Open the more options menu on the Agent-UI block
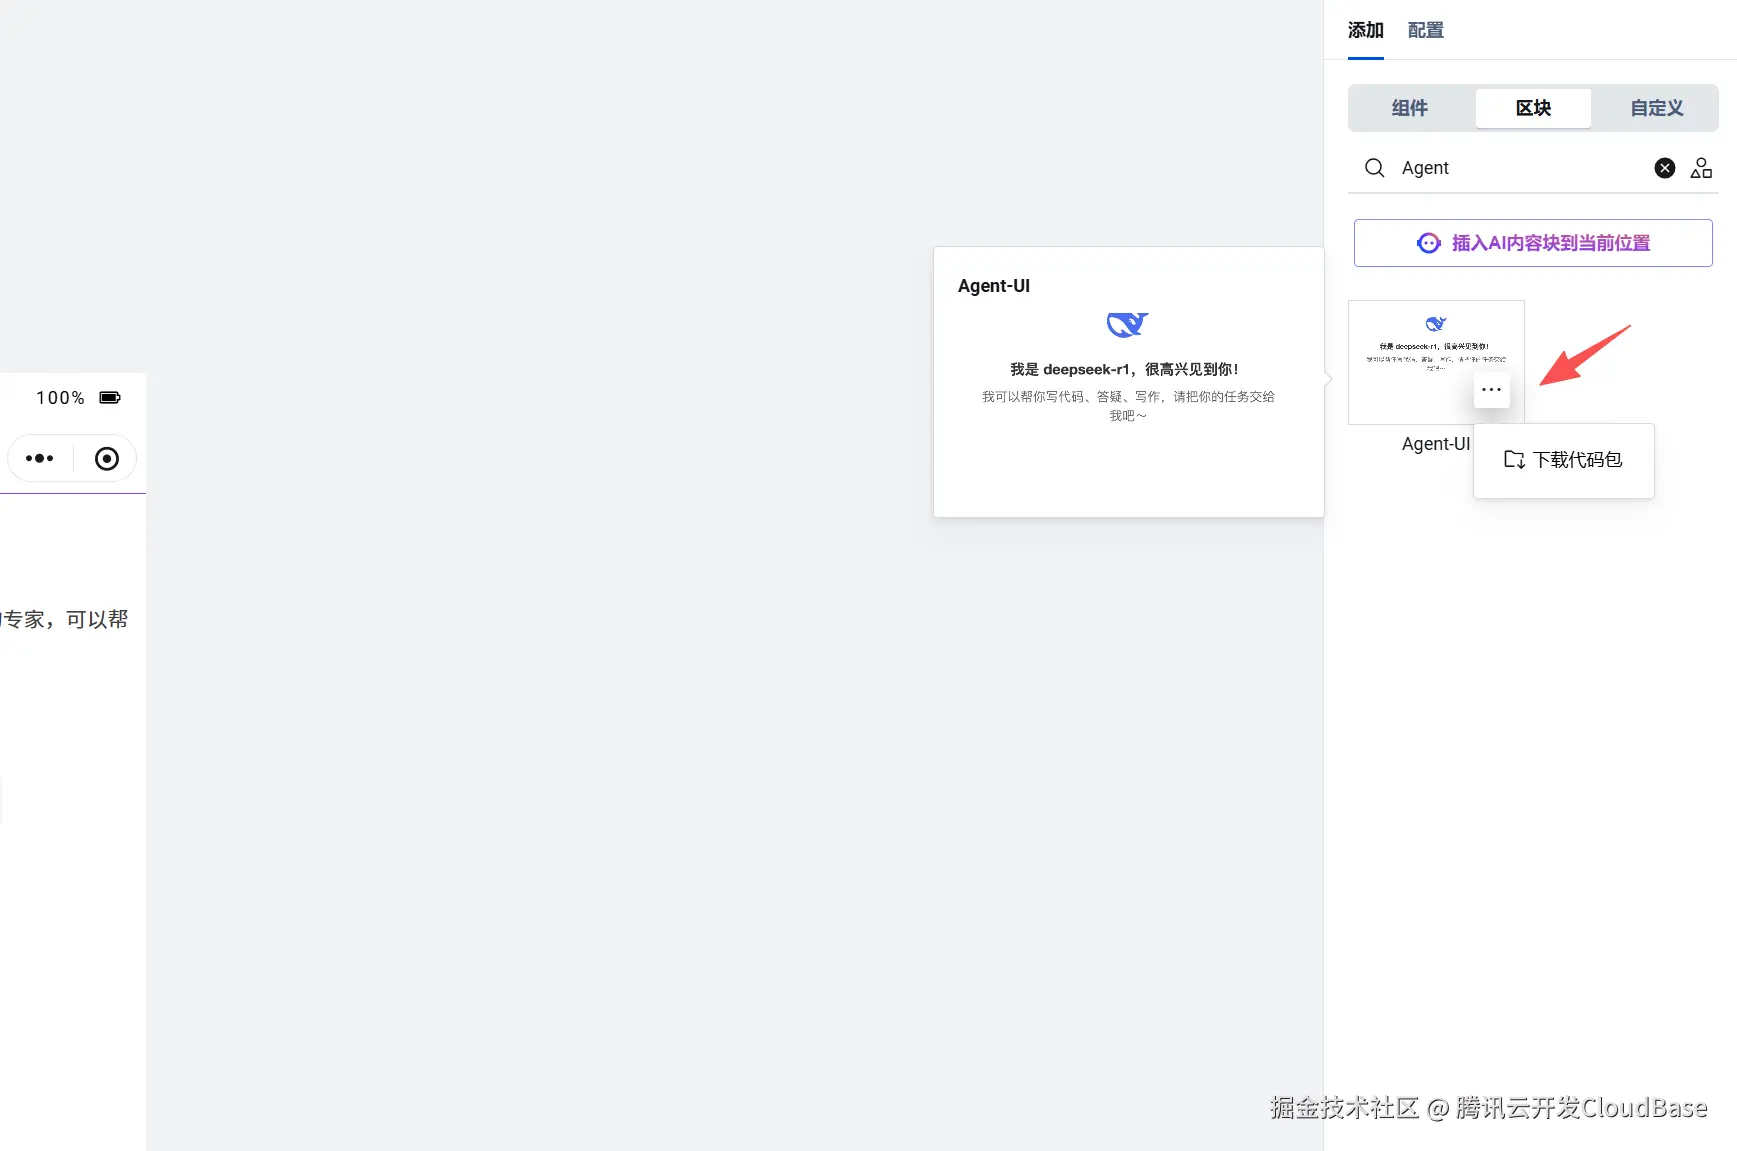This screenshot has height=1151, width=1737. (1491, 390)
